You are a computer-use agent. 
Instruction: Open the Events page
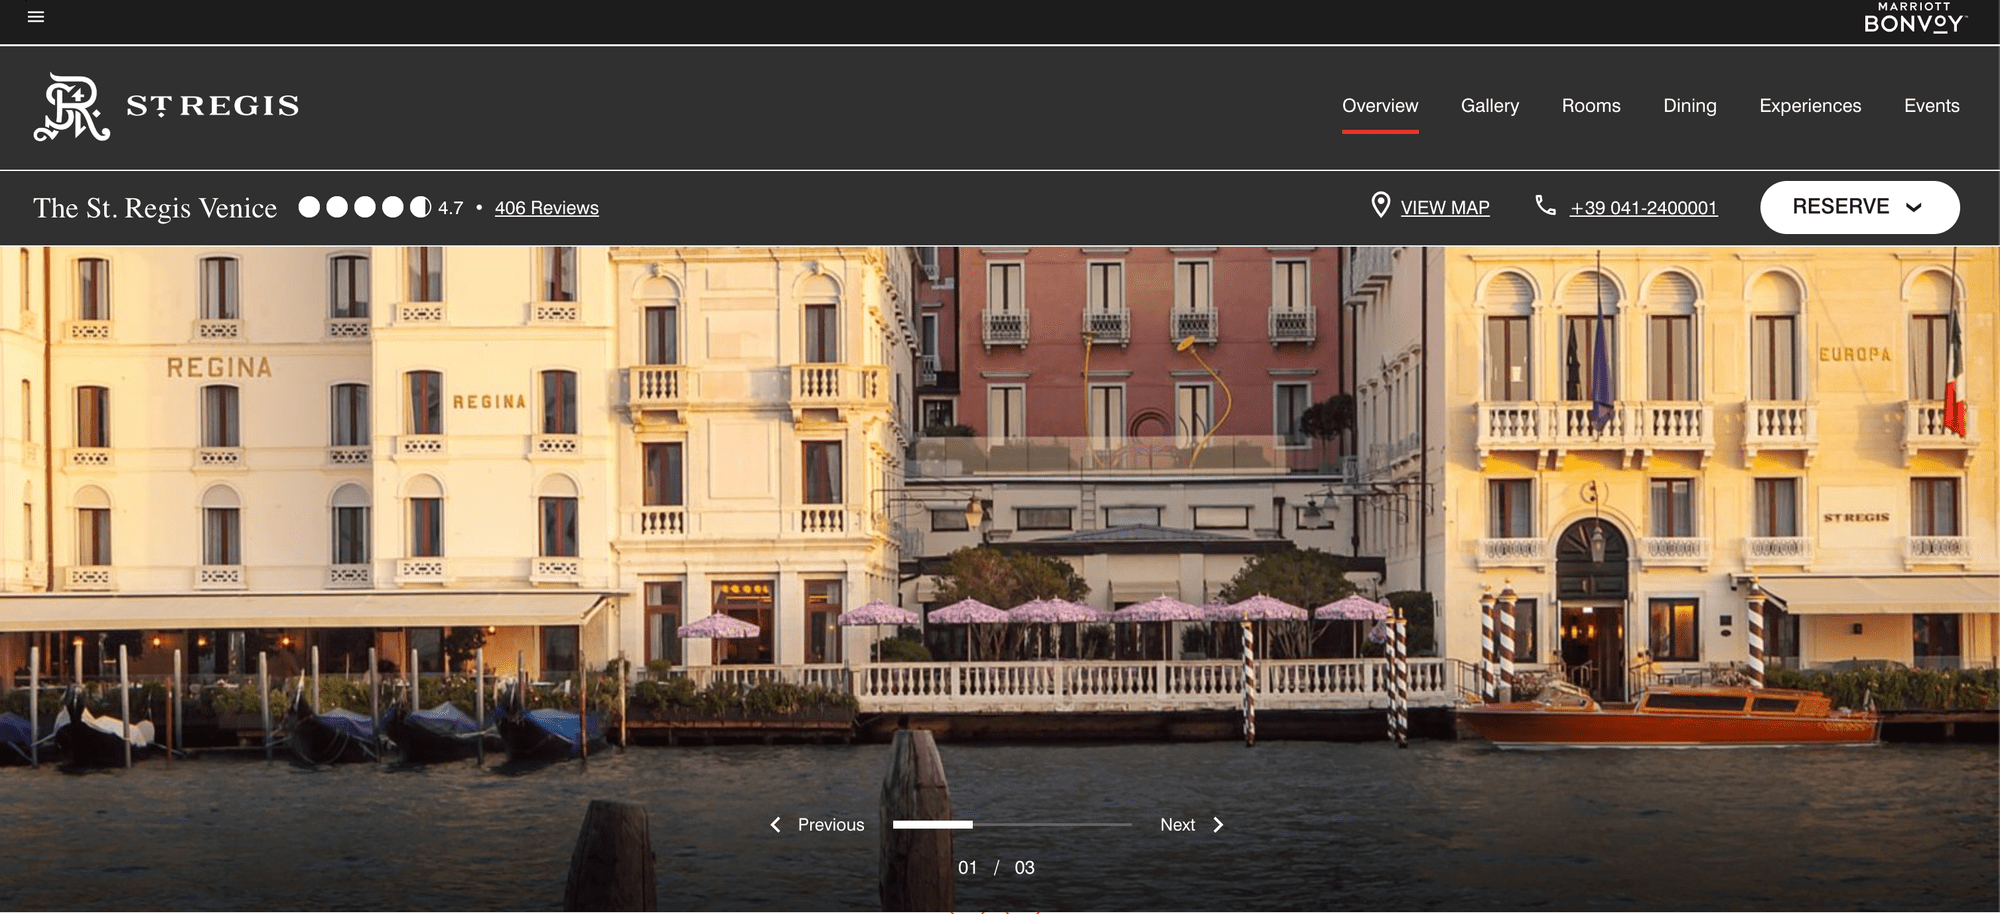tap(1931, 106)
